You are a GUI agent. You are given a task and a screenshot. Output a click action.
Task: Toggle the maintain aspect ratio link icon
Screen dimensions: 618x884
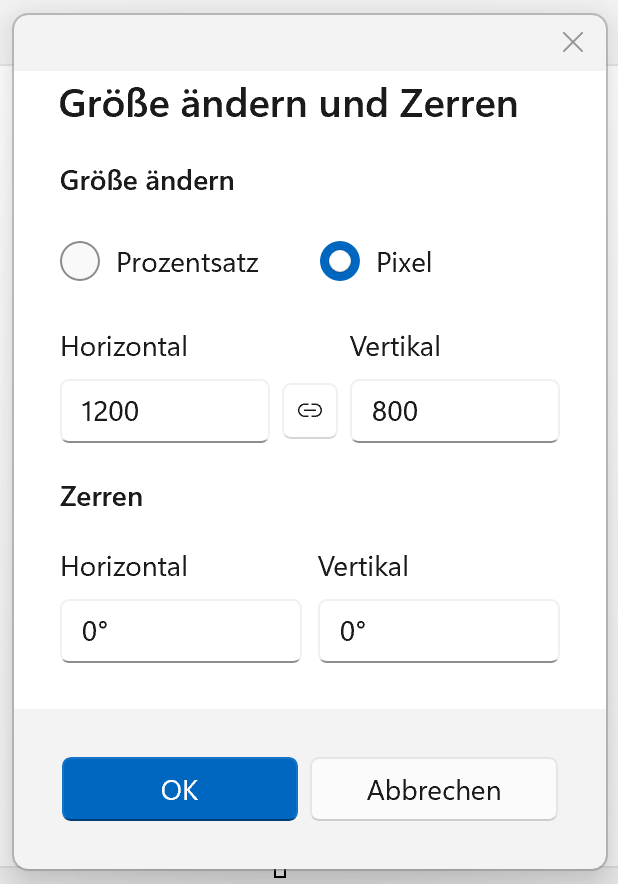pos(310,411)
